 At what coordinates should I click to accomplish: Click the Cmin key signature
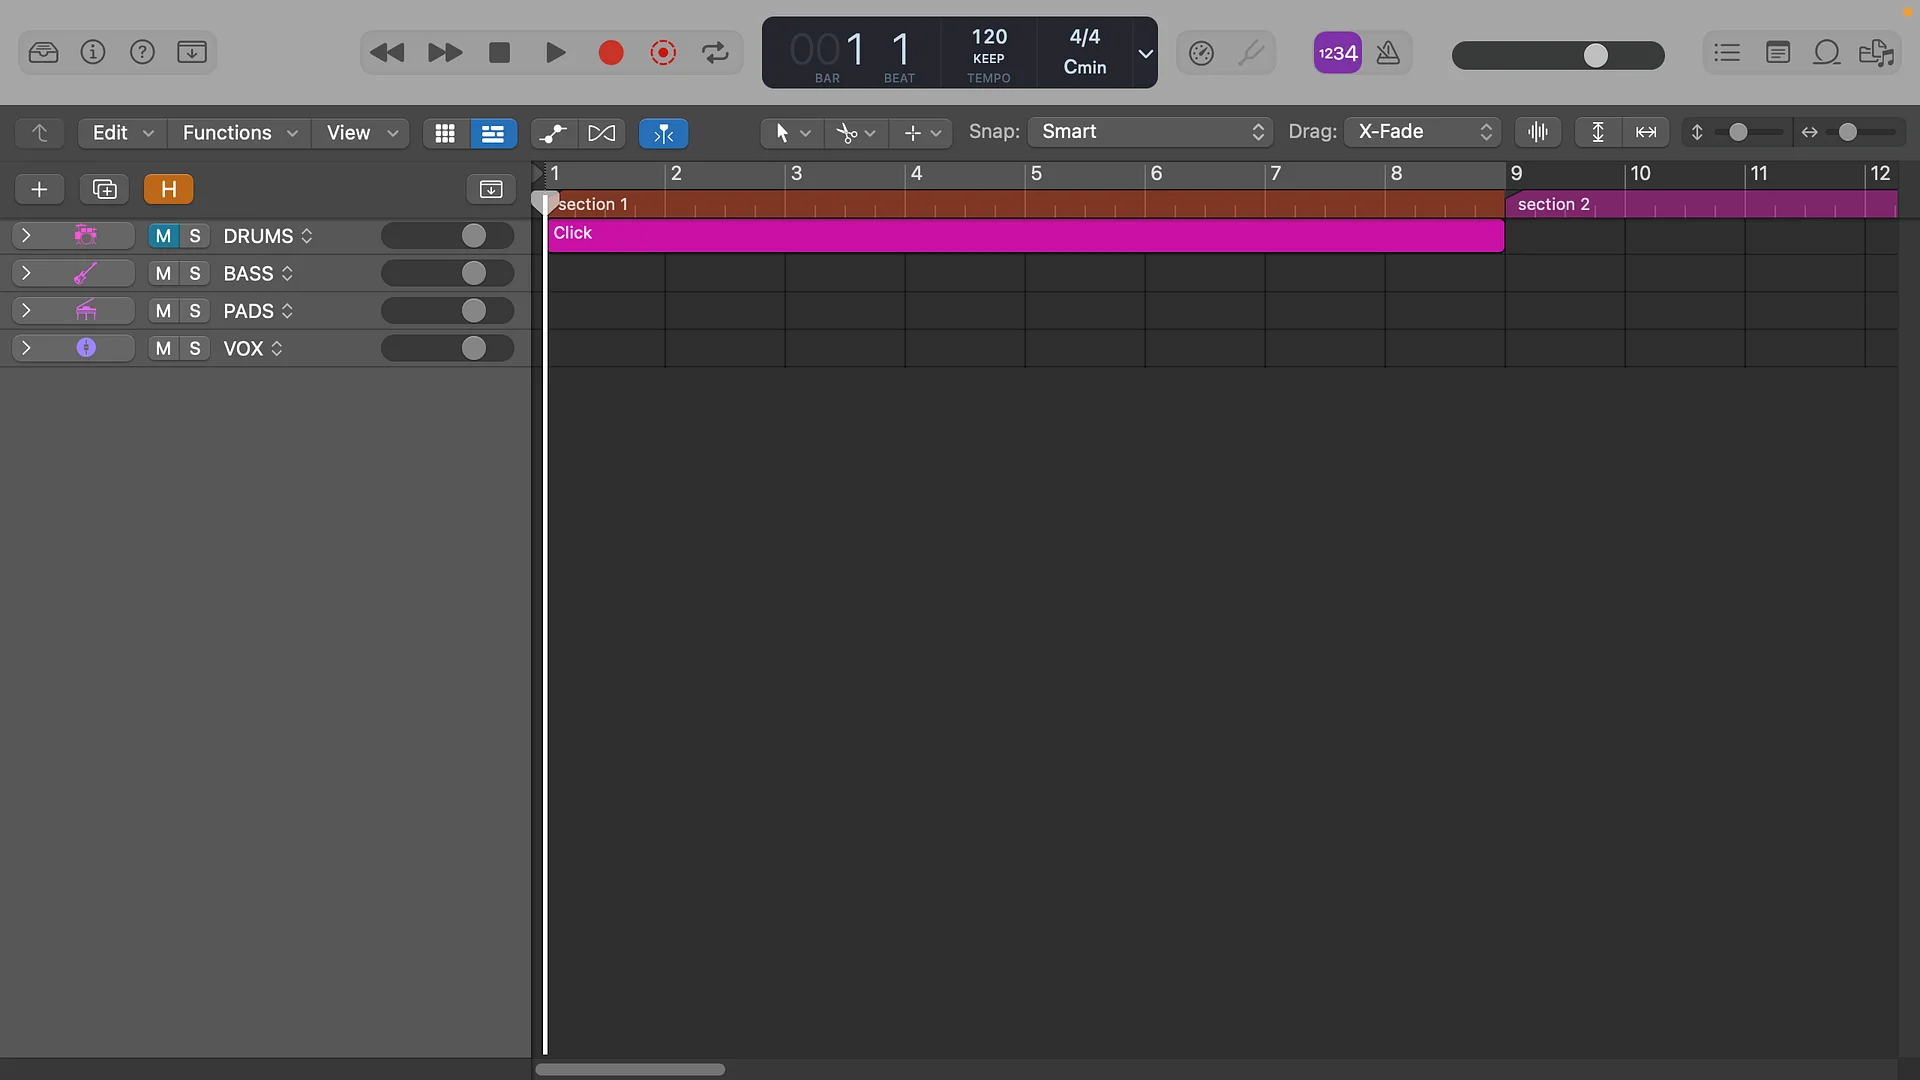click(x=1085, y=67)
